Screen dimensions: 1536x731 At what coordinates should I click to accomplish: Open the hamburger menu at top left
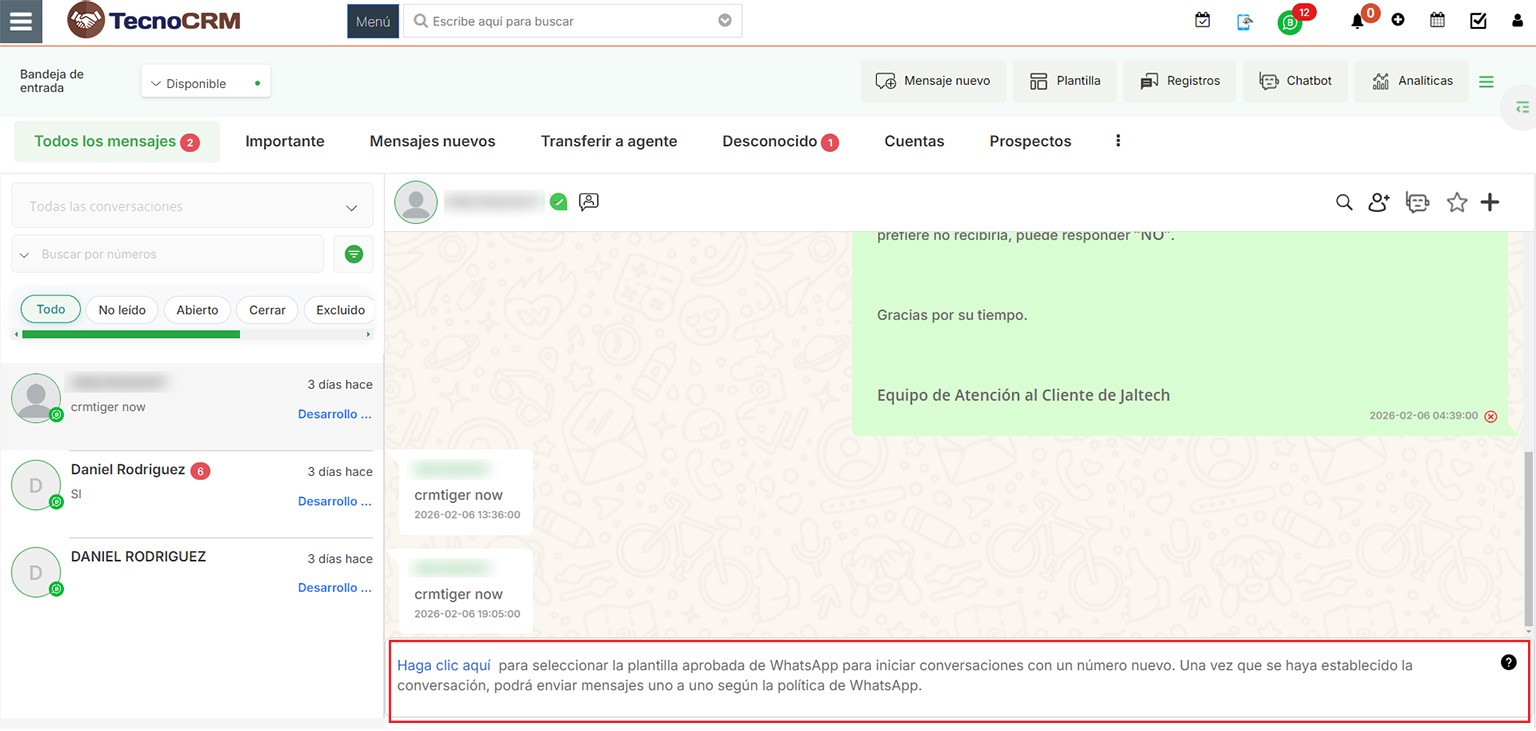point(21,21)
